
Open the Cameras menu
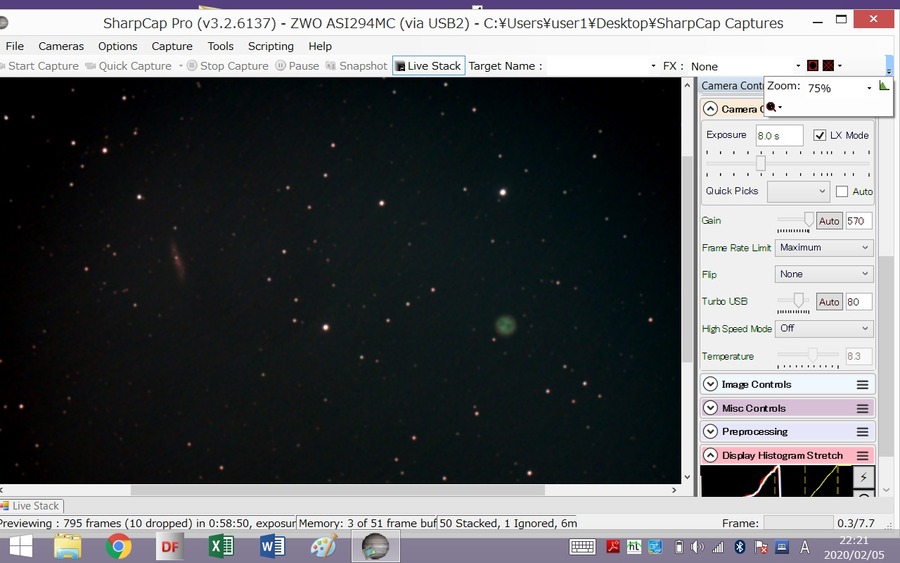pyautogui.click(x=61, y=46)
